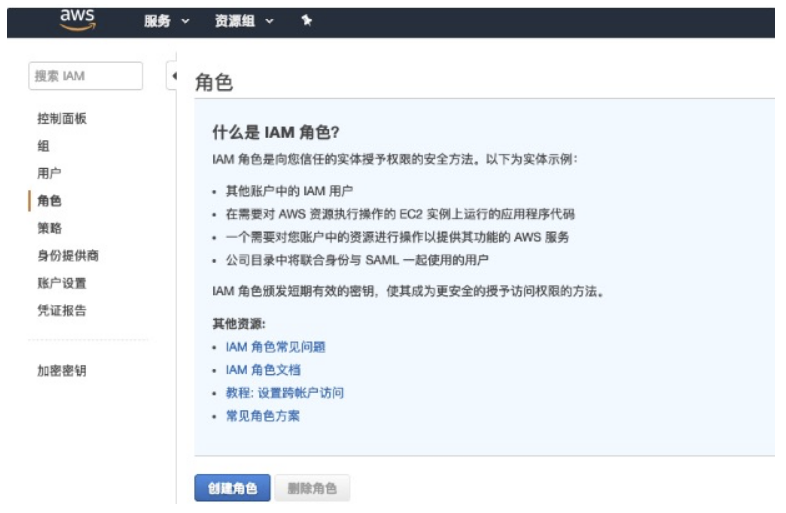Click the 删除角色 button

(312, 488)
